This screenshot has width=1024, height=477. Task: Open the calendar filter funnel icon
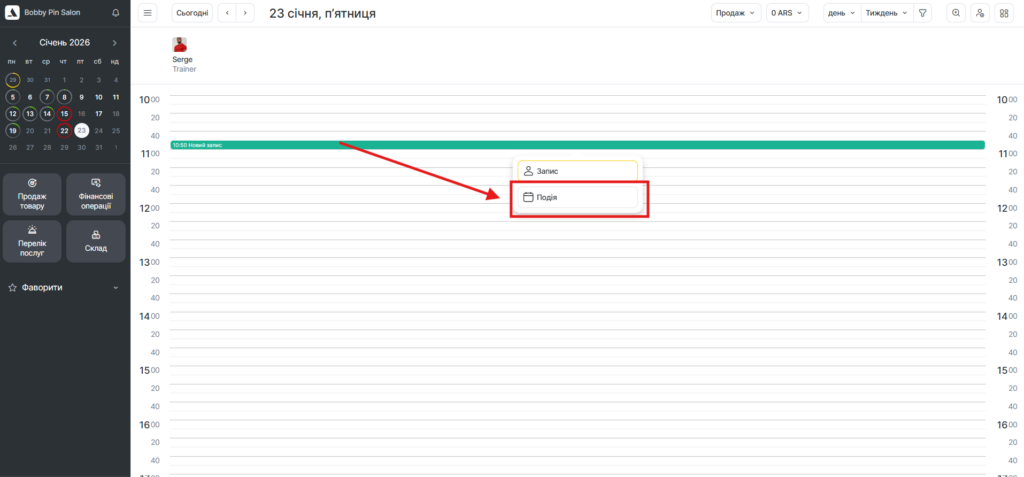click(922, 13)
